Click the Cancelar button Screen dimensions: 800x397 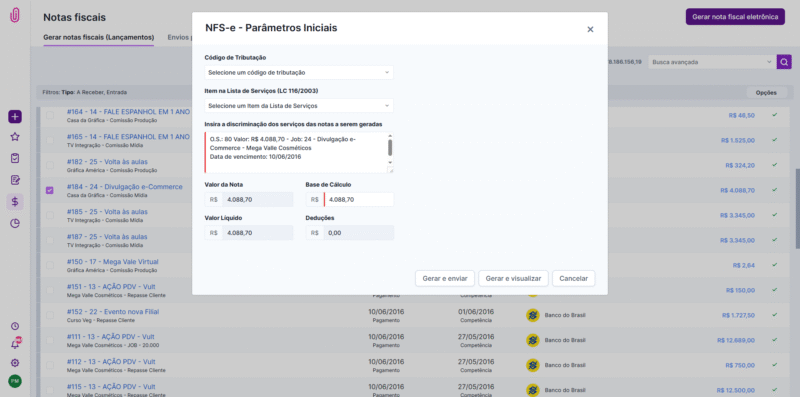point(573,279)
